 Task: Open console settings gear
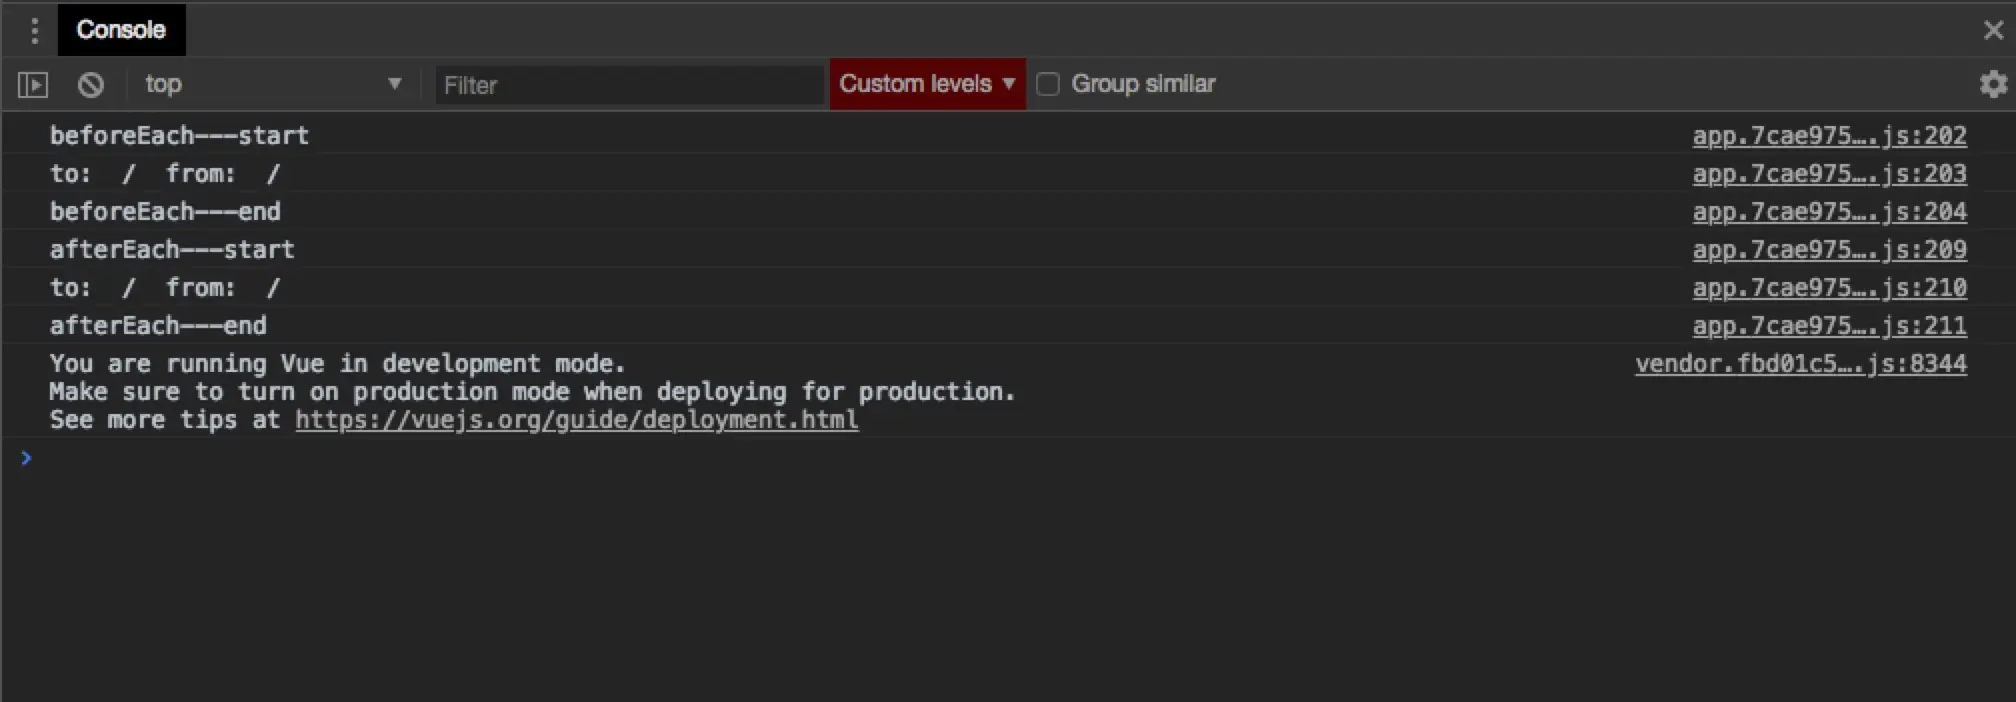tap(1993, 84)
